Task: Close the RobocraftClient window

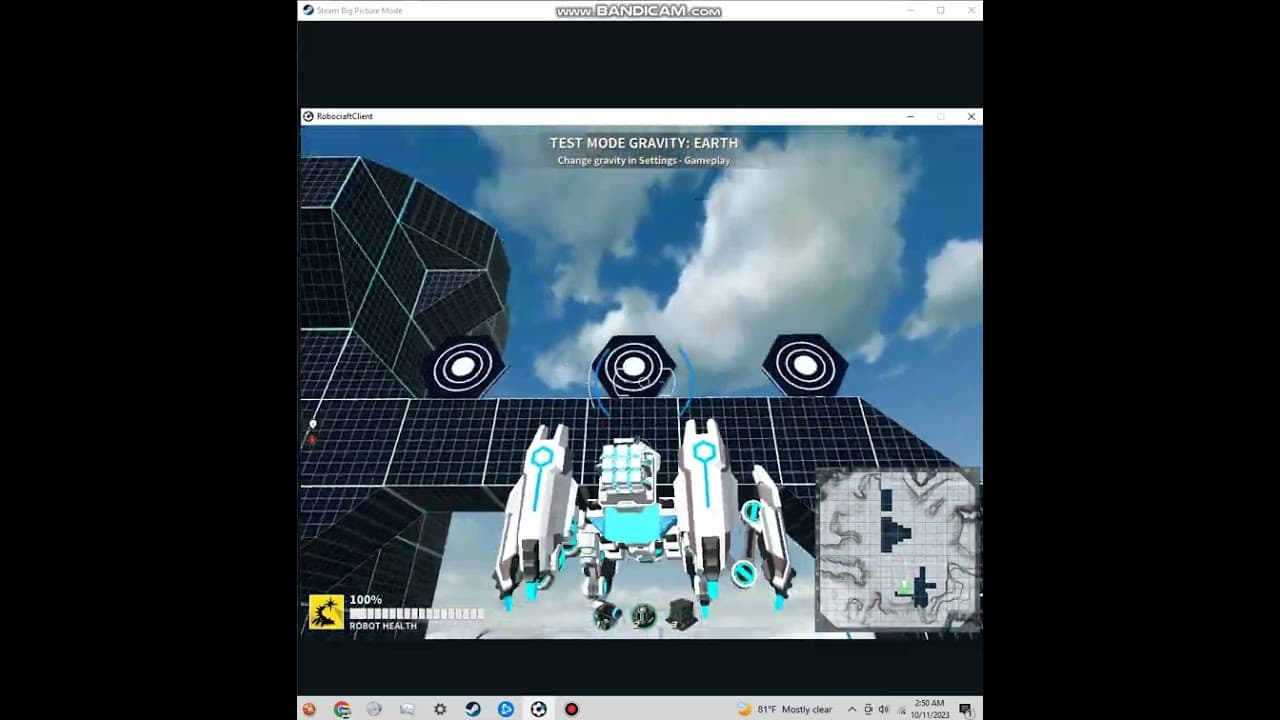Action: point(971,116)
